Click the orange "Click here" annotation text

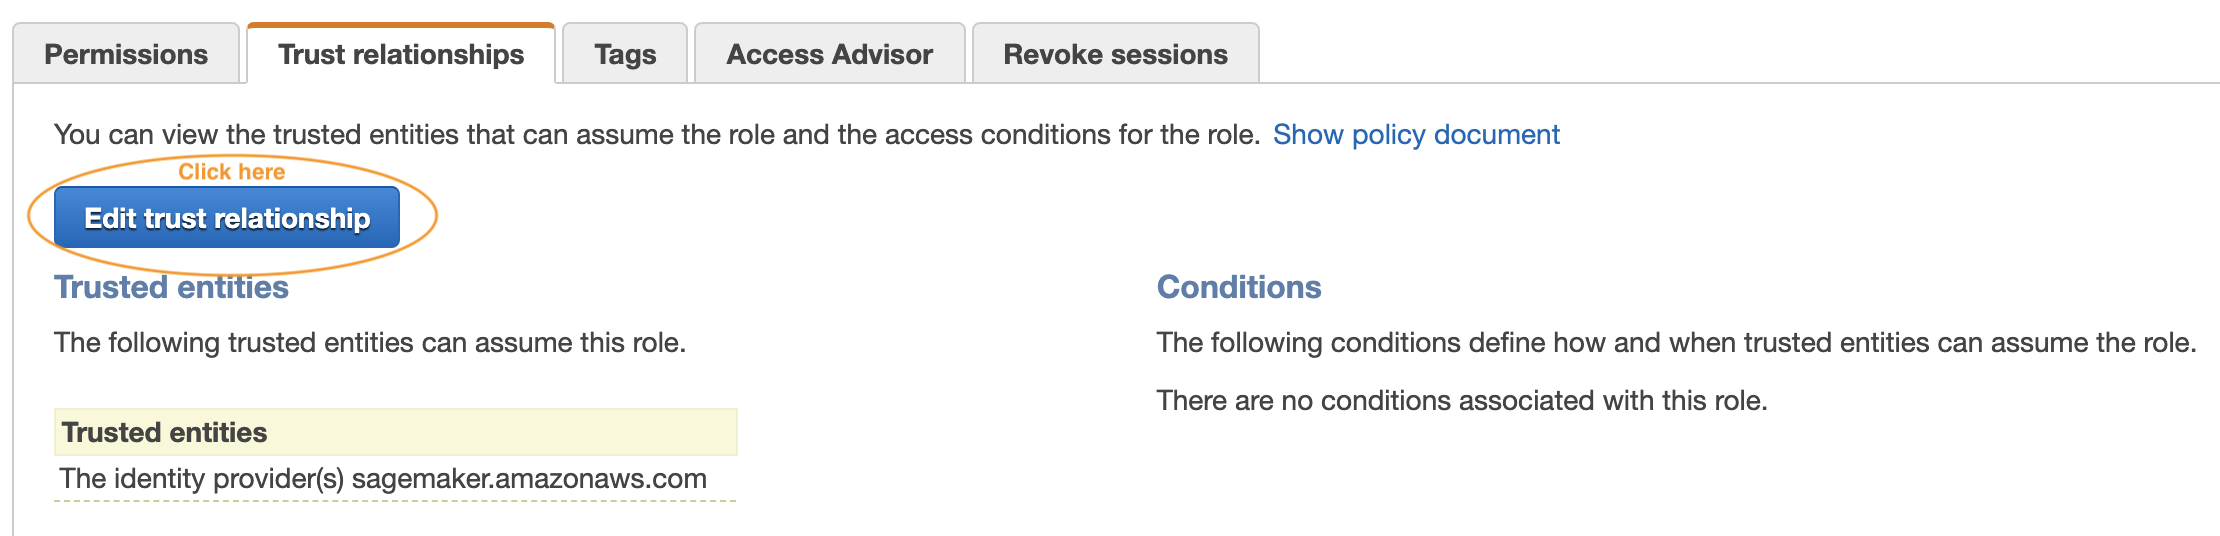[x=231, y=172]
